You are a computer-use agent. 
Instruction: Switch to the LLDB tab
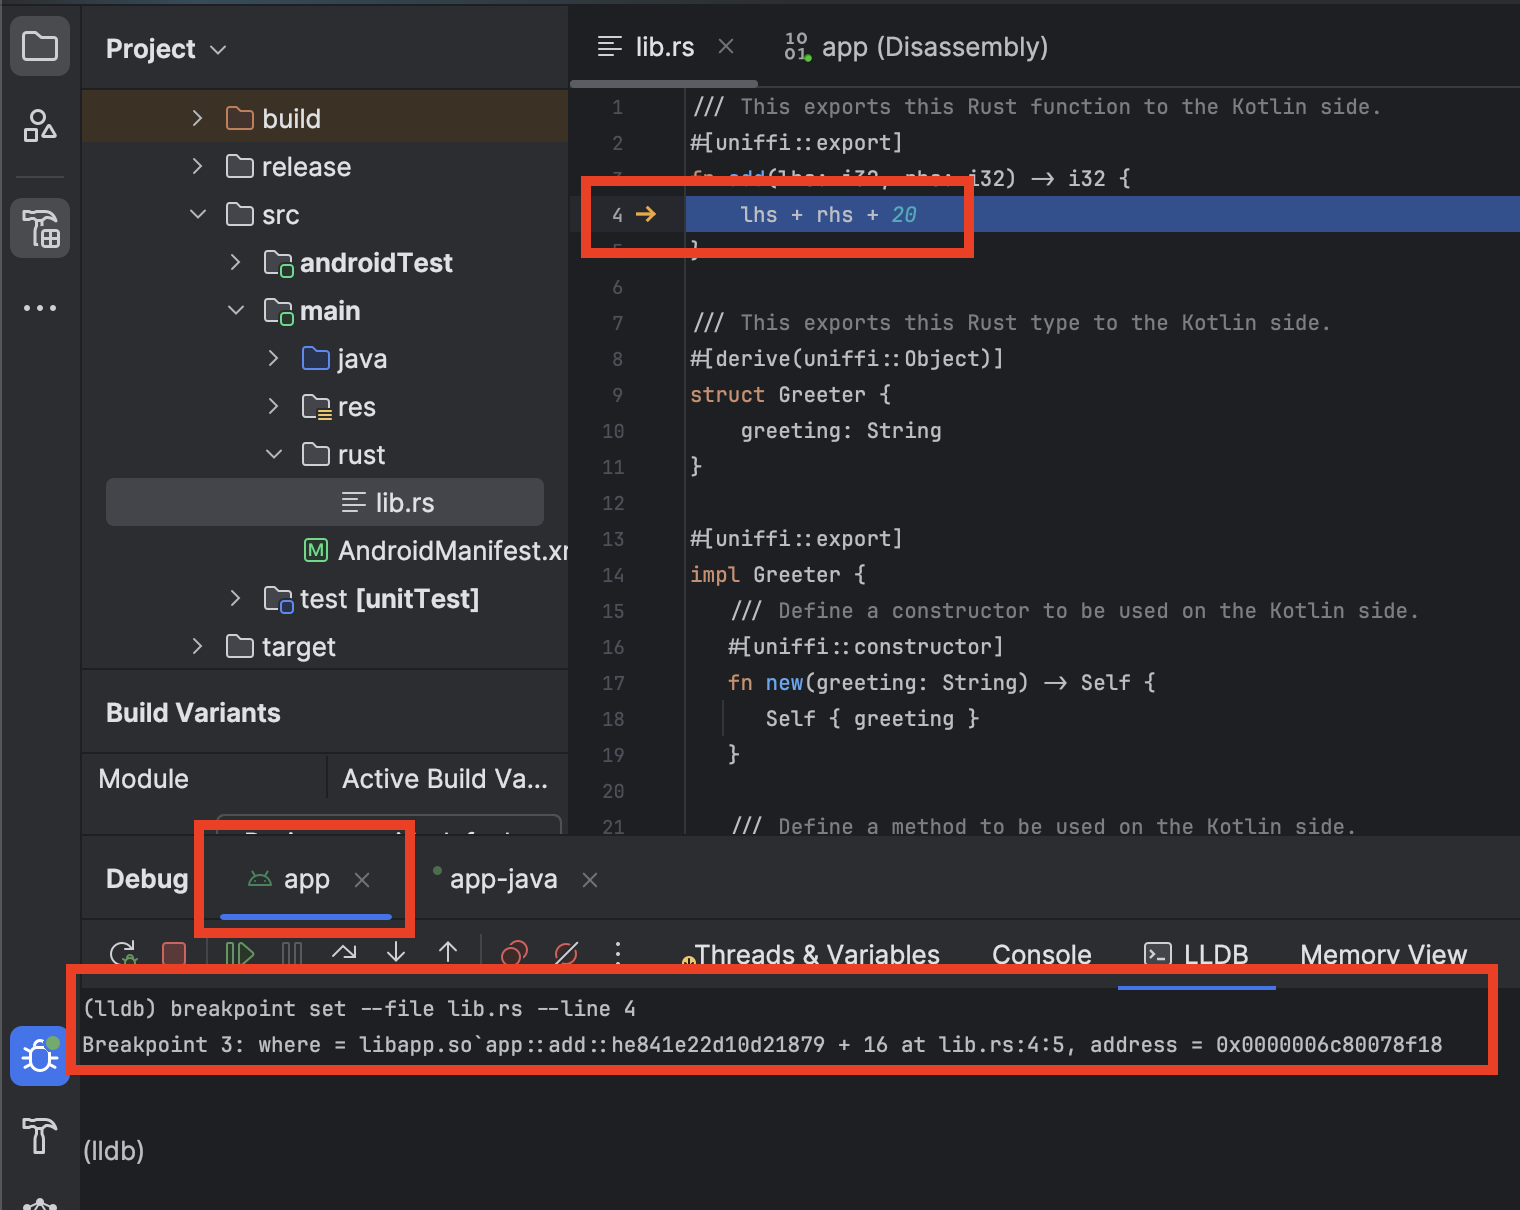[x=1196, y=955]
